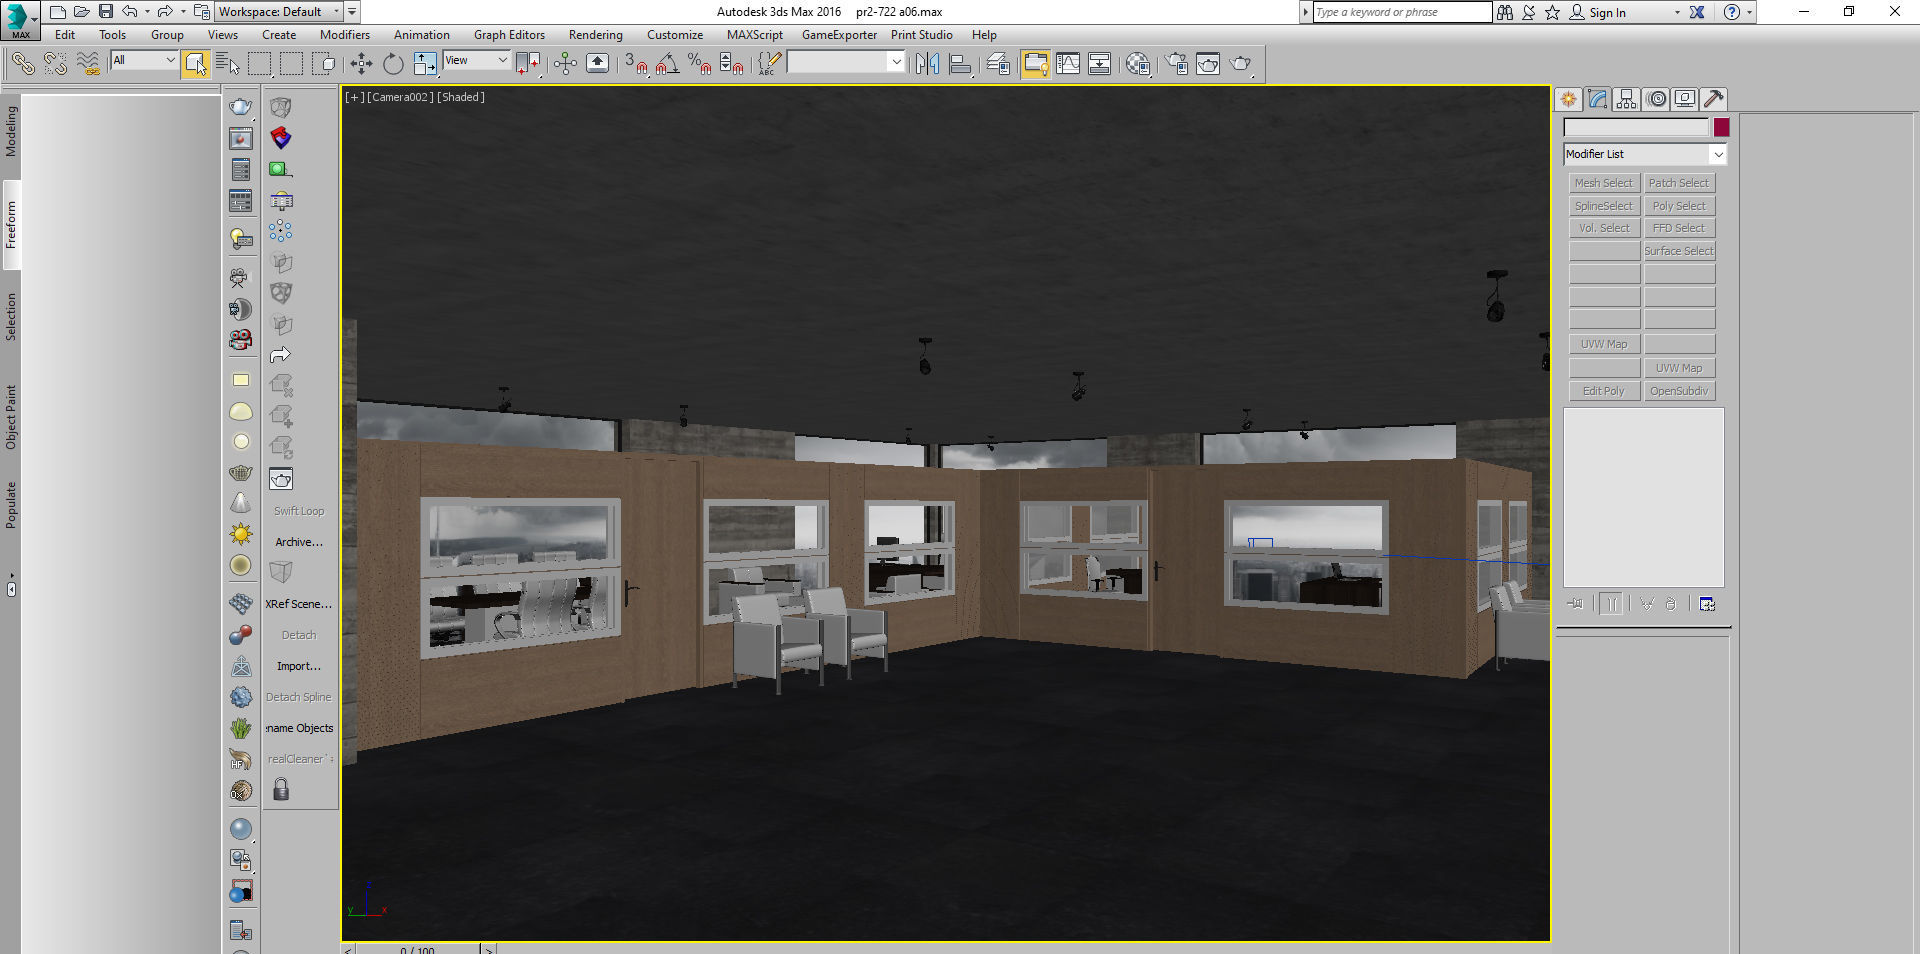
Task: Click the Camera002 viewport label
Action: (400, 97)
